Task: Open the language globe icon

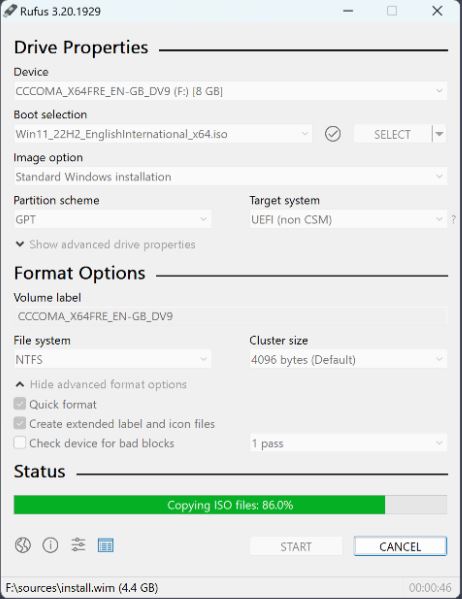Action: pos(23,545)
